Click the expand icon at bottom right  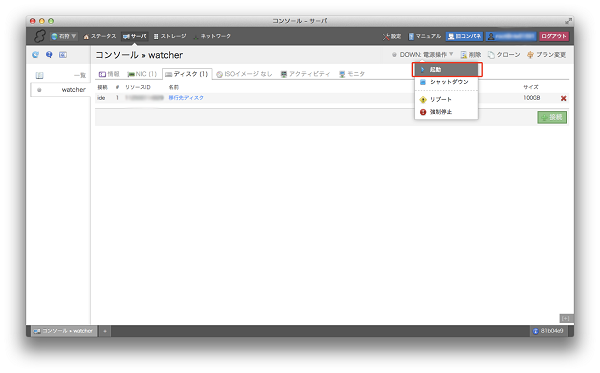(566, 318)
